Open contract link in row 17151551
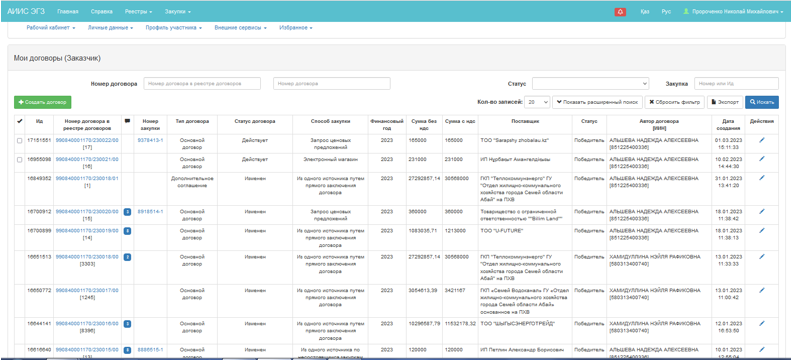Viewport: 791px width, 360px height. tap(87, 140)
